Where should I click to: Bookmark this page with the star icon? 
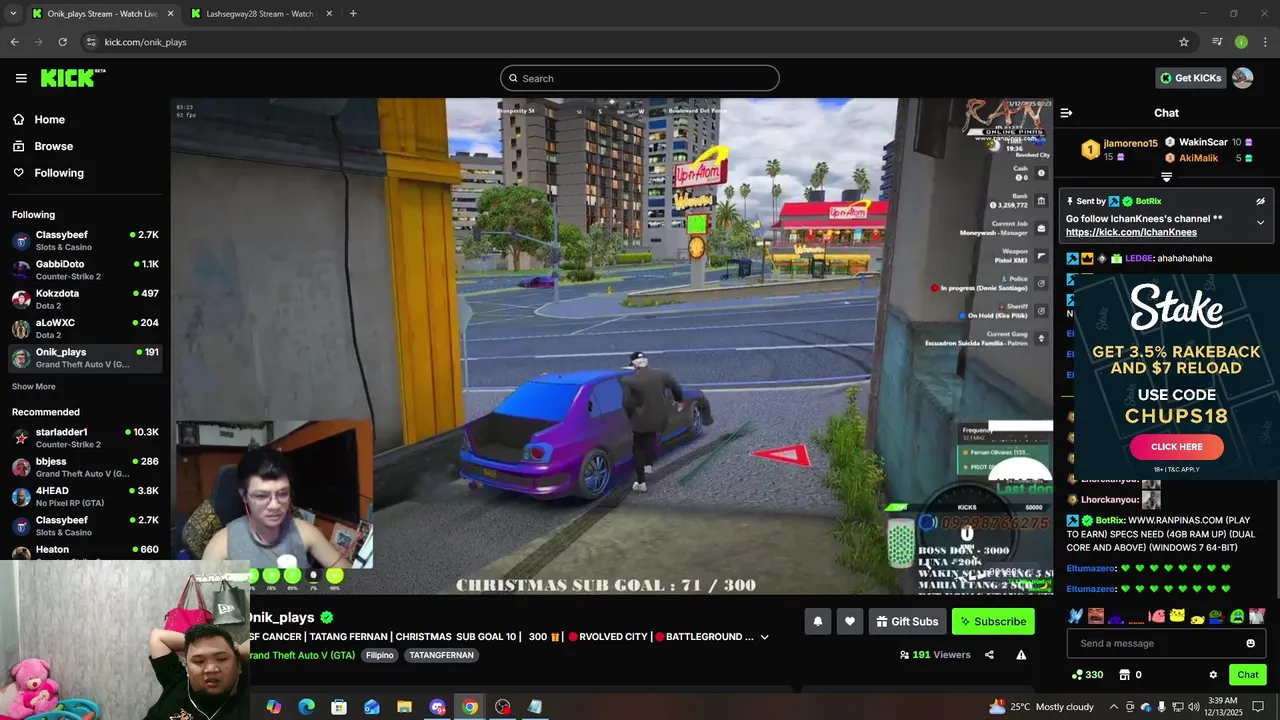point(1184,42)
